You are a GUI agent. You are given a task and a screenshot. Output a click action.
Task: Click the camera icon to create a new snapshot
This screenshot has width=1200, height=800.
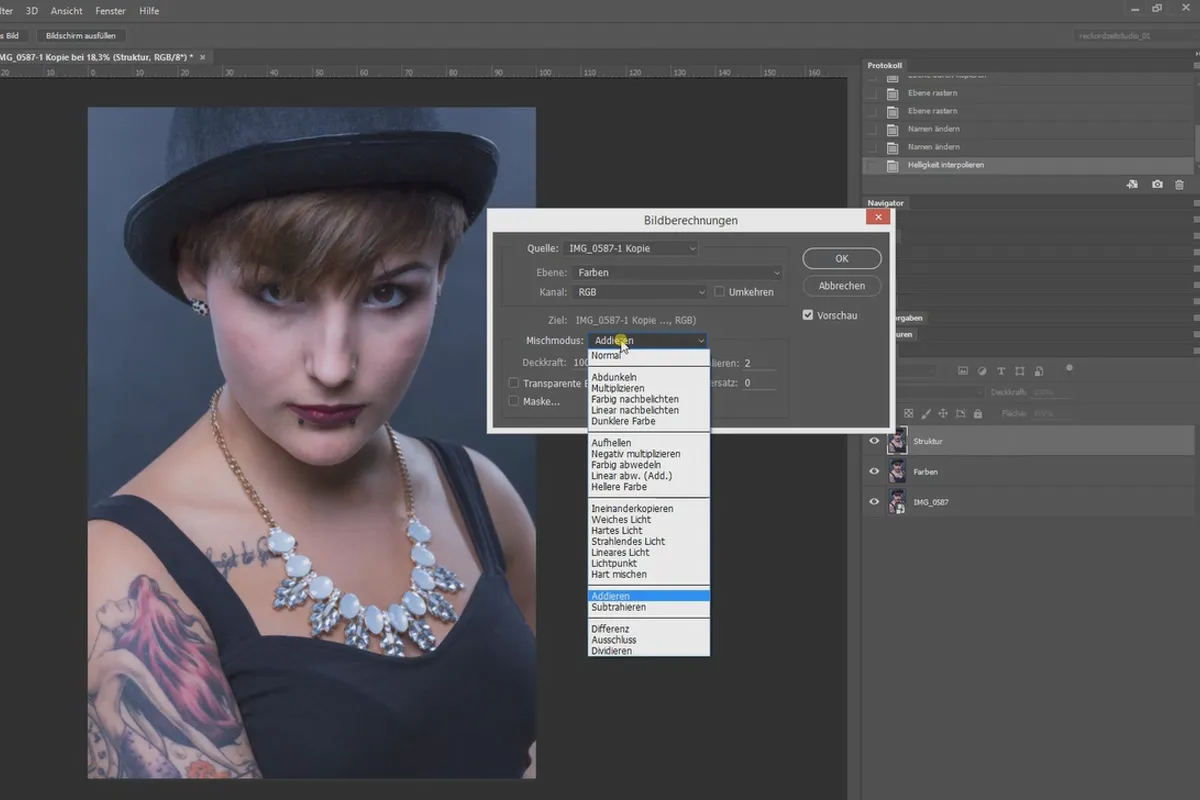(x=1157, y=185)
